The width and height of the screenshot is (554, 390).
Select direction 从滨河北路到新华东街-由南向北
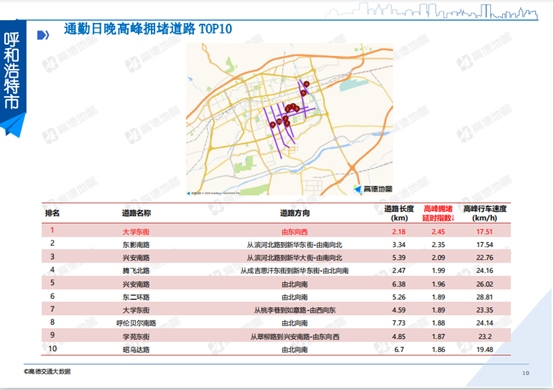pyautogui.click(x=294, y=245)
